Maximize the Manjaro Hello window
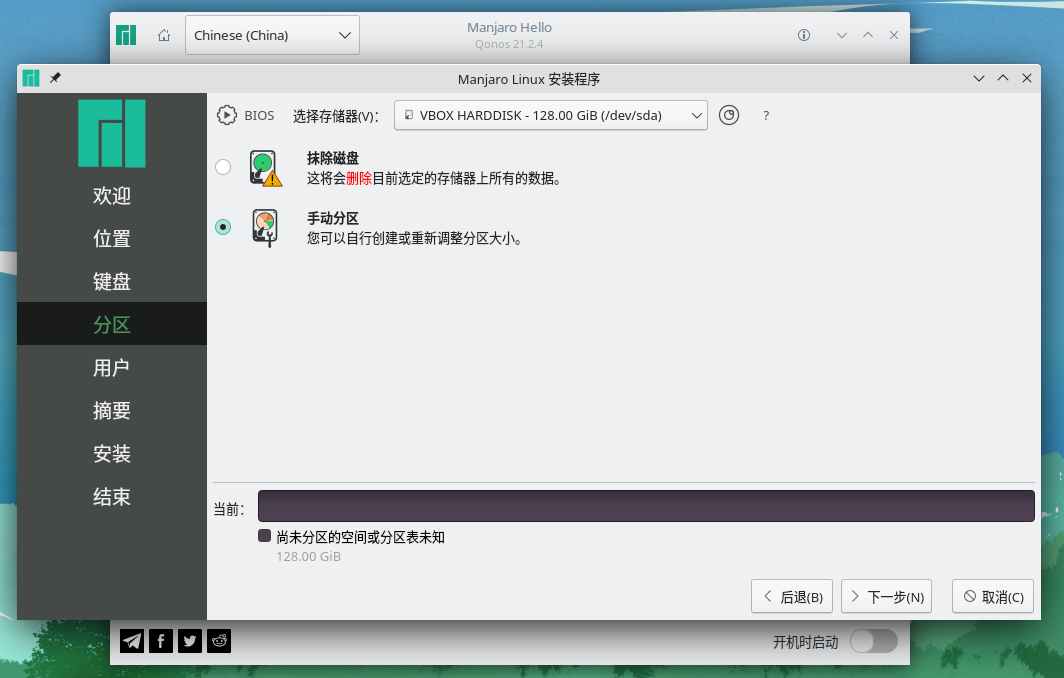The width and height of the screenshot is (1064, 678). pos(868,35)
